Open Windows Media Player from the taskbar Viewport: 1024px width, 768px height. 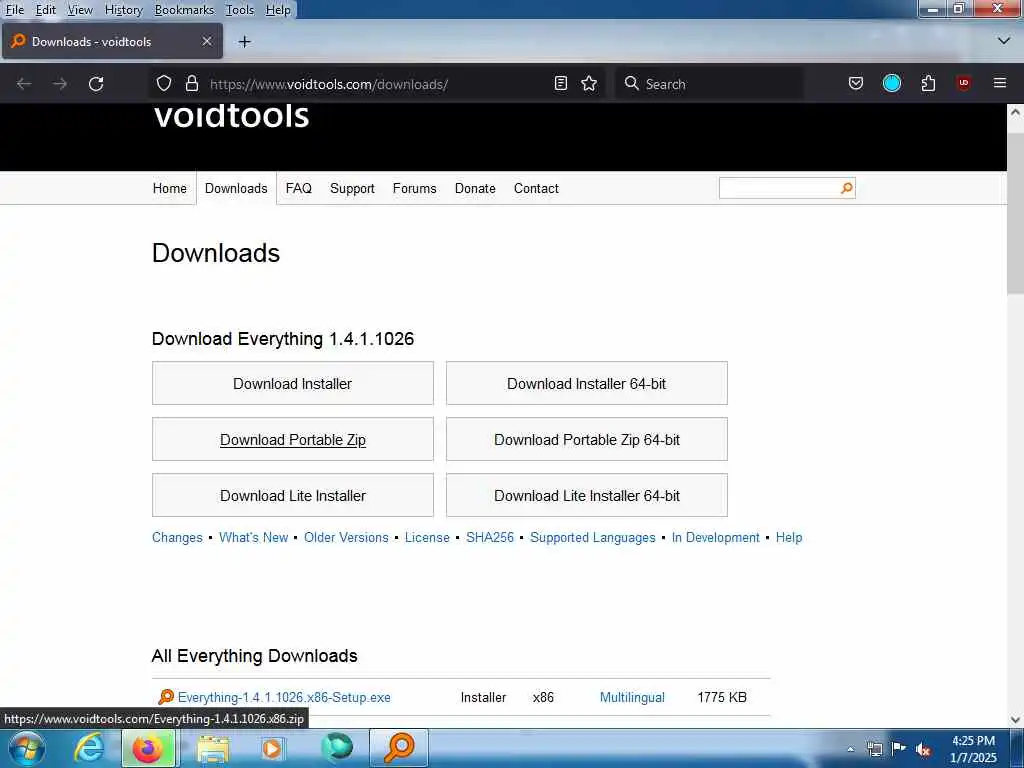pos(272,748)
